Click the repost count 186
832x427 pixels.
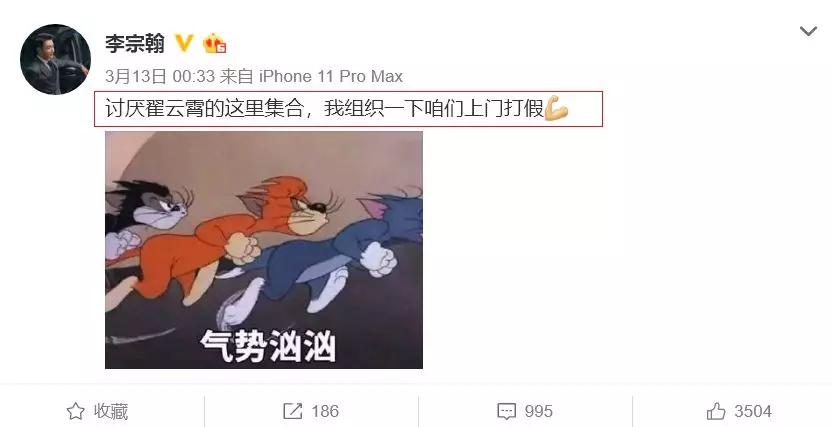point(325,411)
